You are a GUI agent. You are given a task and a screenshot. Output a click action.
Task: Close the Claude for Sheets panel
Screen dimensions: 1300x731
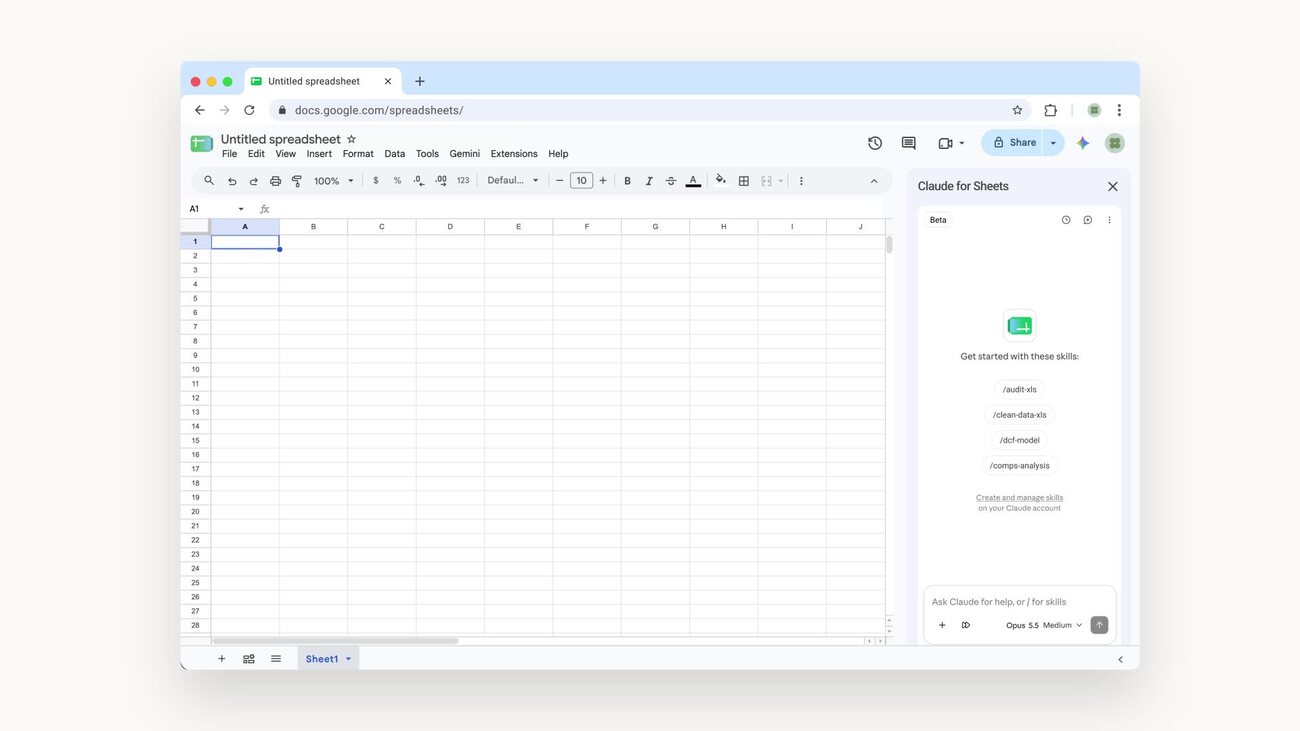pyautogui.click(x=1112, y=187)
